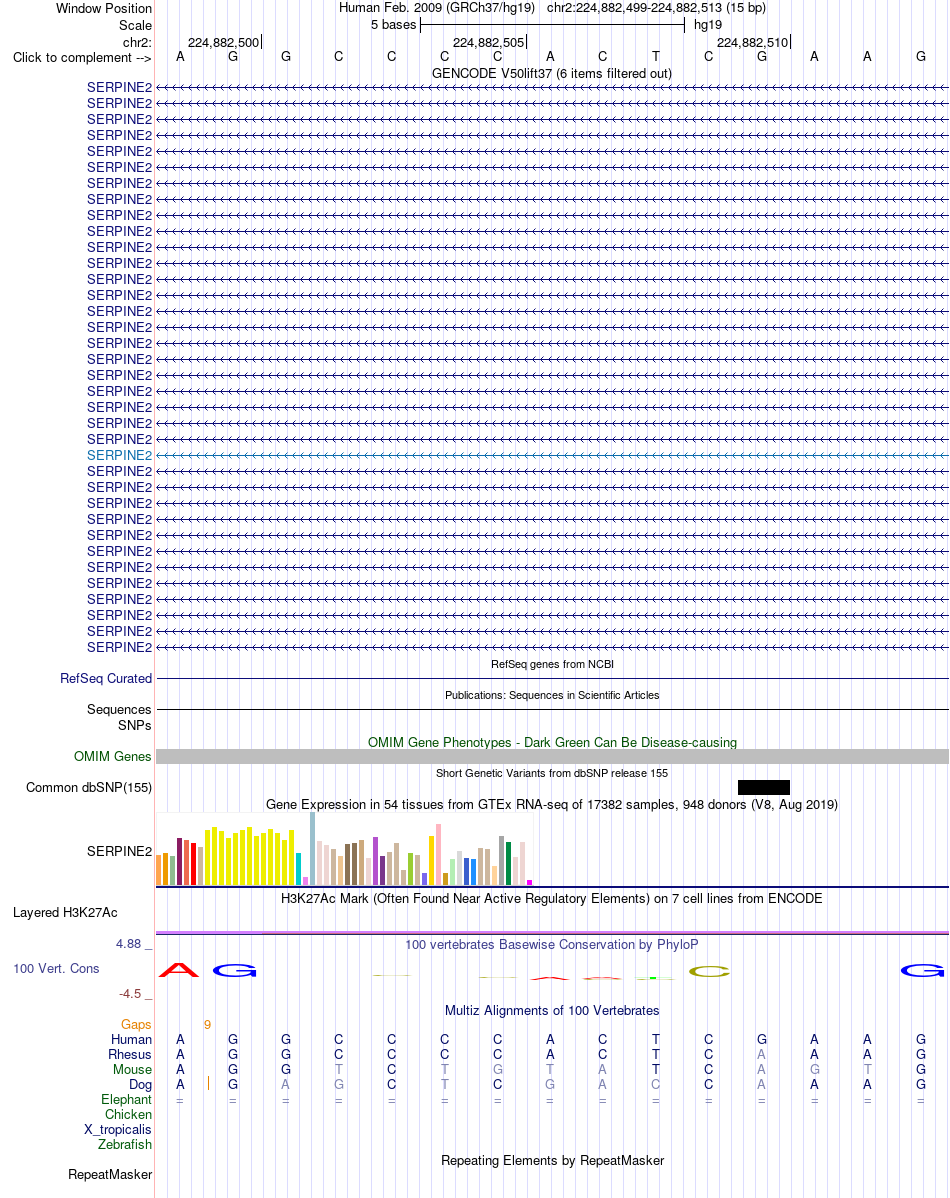Click the Human alignment row label
The height and width of the screenshot is (1198, 950).
pos(131,1039)
